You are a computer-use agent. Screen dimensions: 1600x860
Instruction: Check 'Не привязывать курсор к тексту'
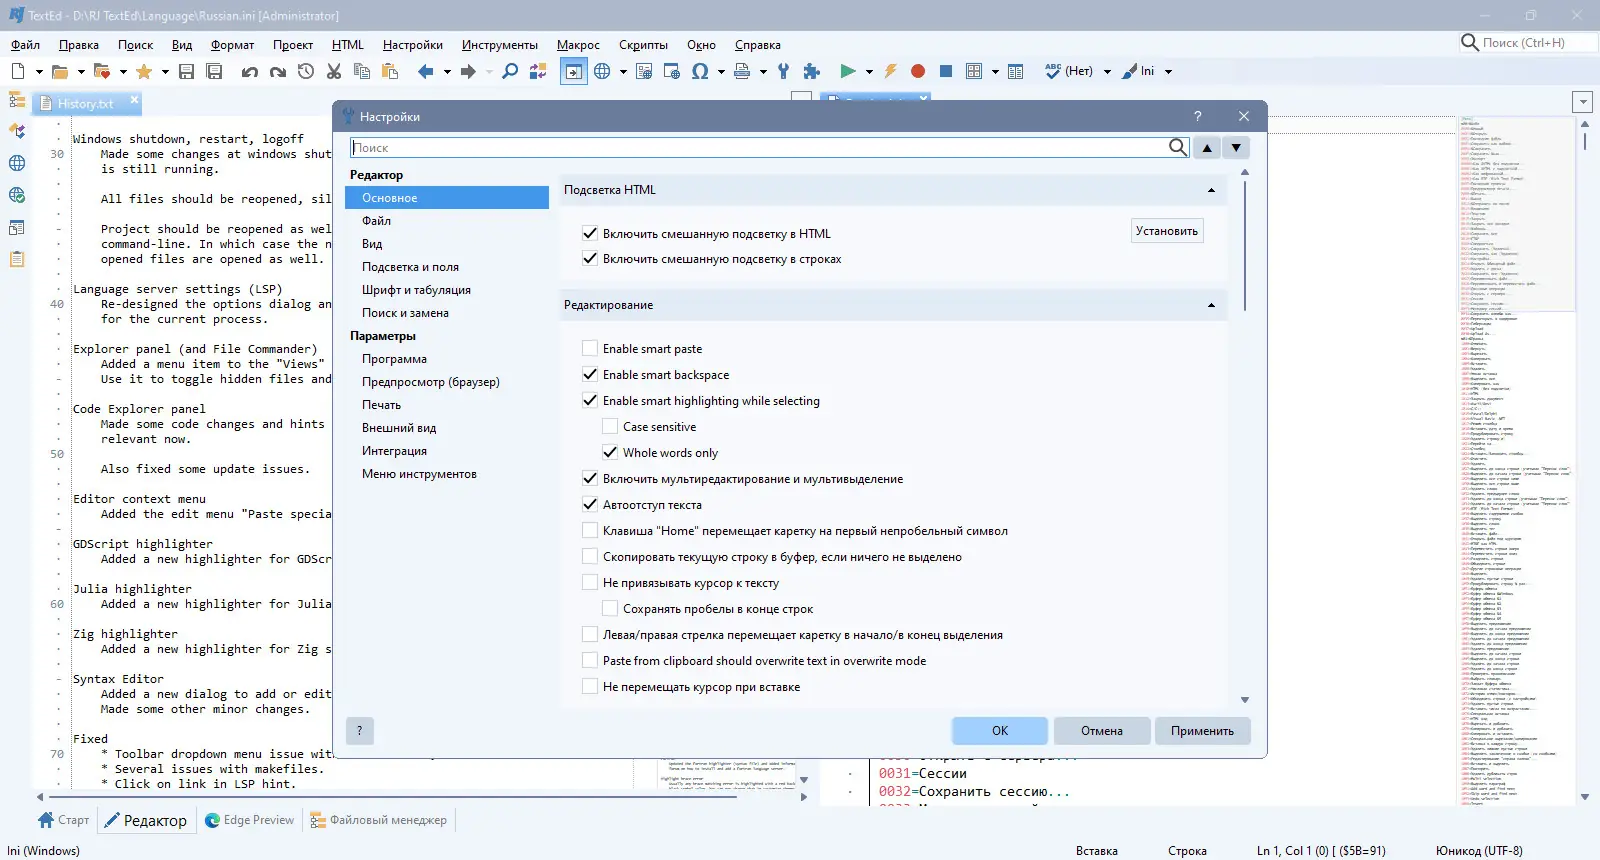click(x=590, y=582)
